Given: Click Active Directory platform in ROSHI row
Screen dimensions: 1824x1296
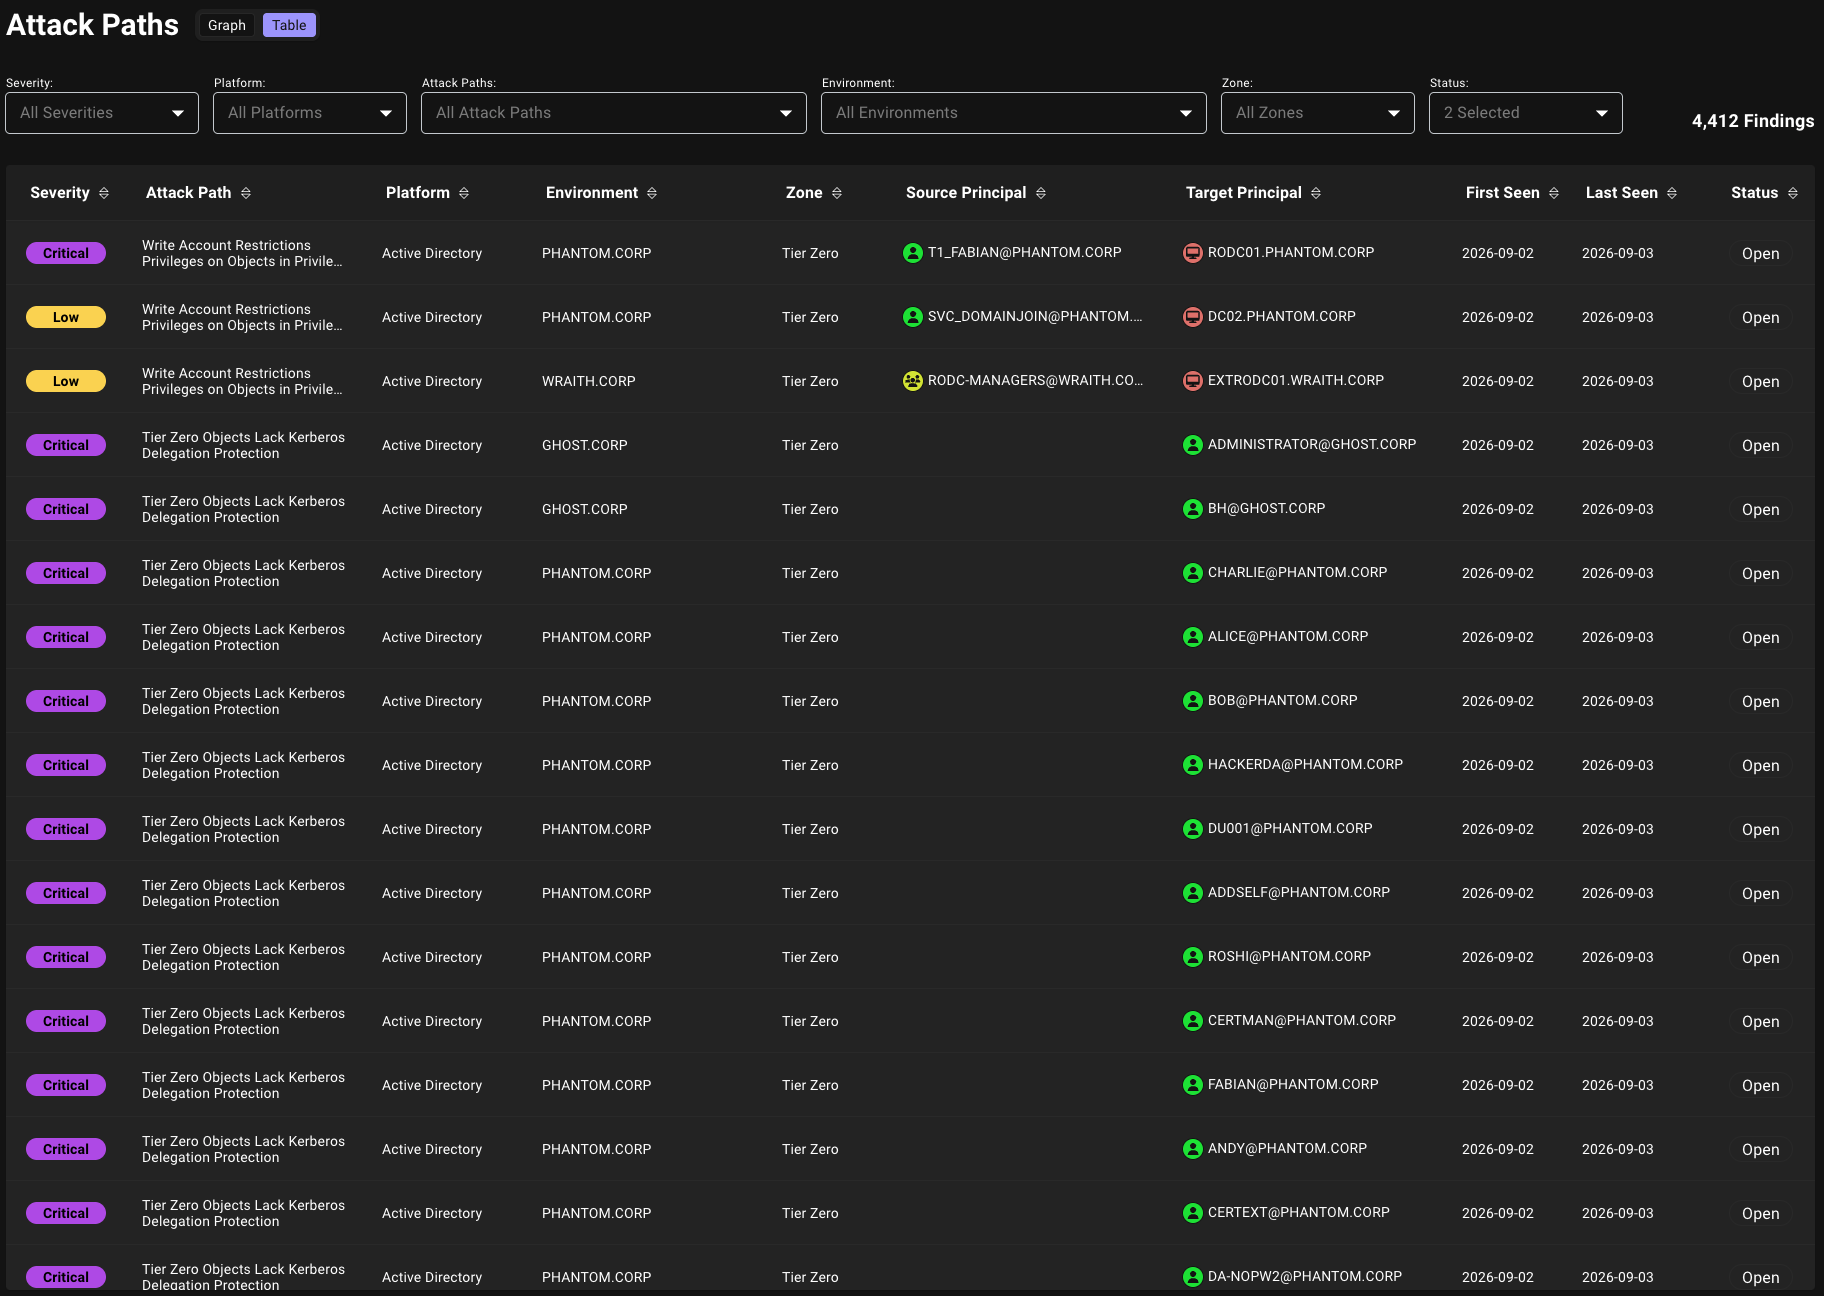Looking at the screenshot, I should click(432, 957).
